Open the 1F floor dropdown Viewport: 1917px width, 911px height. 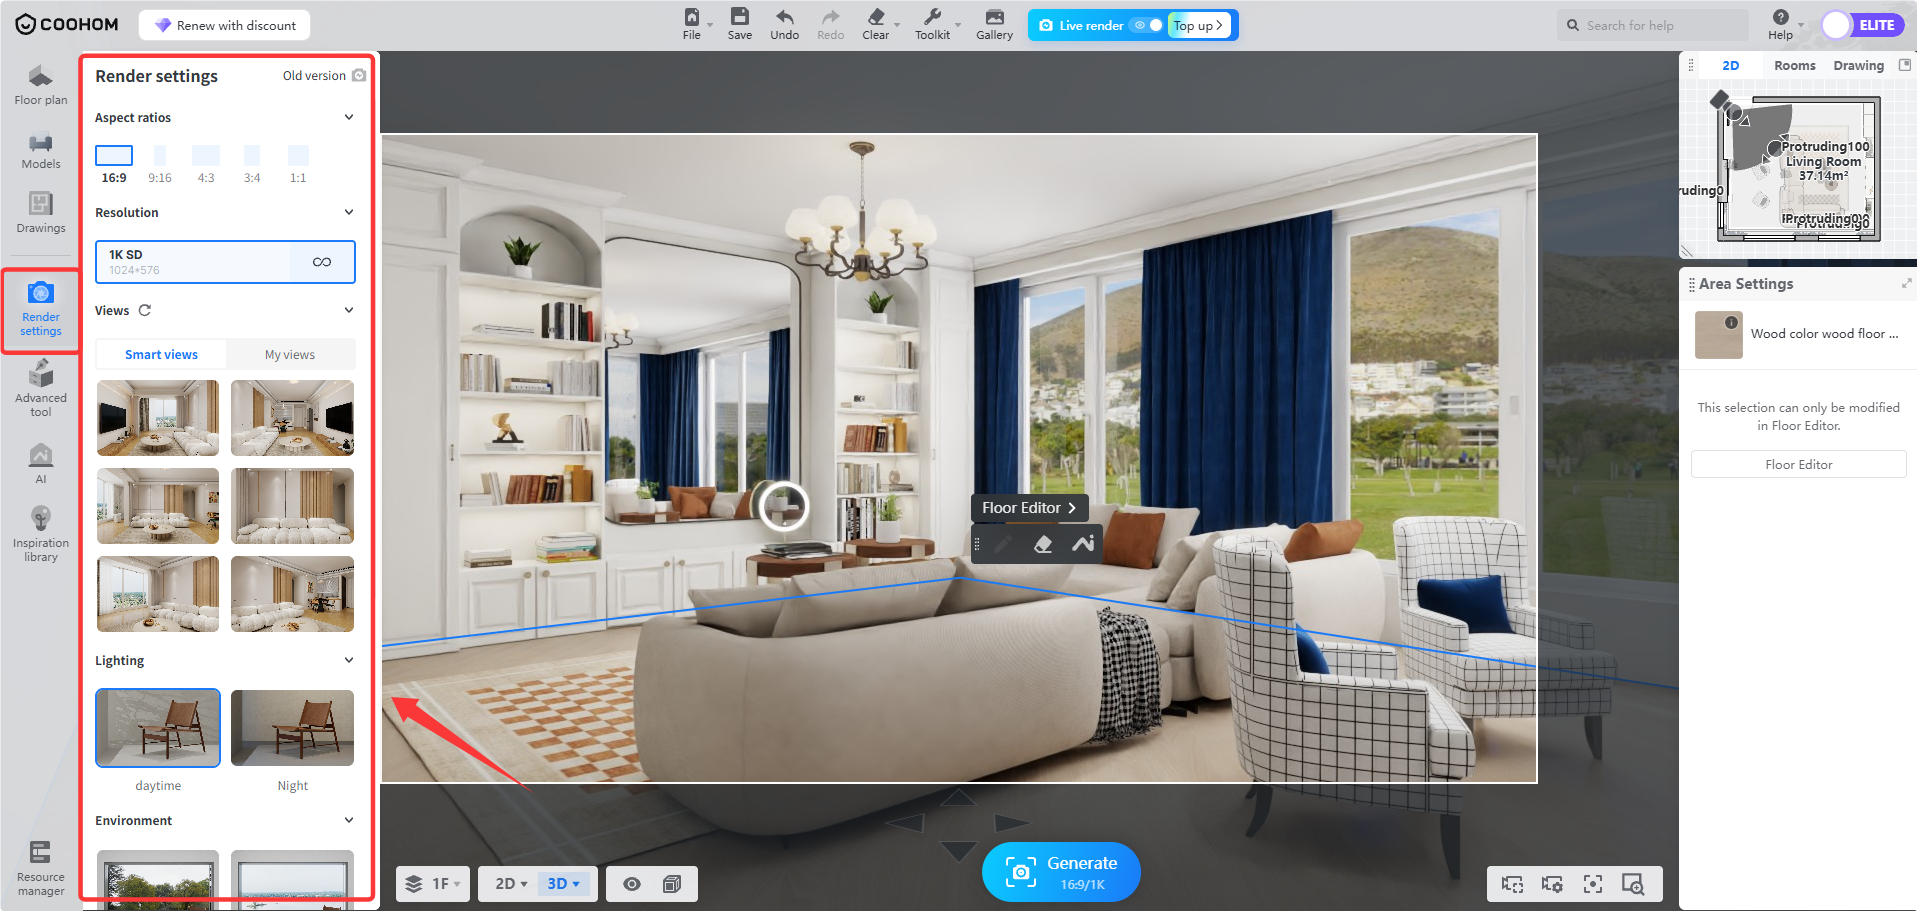pyautogui.click(x=434, y=884)
